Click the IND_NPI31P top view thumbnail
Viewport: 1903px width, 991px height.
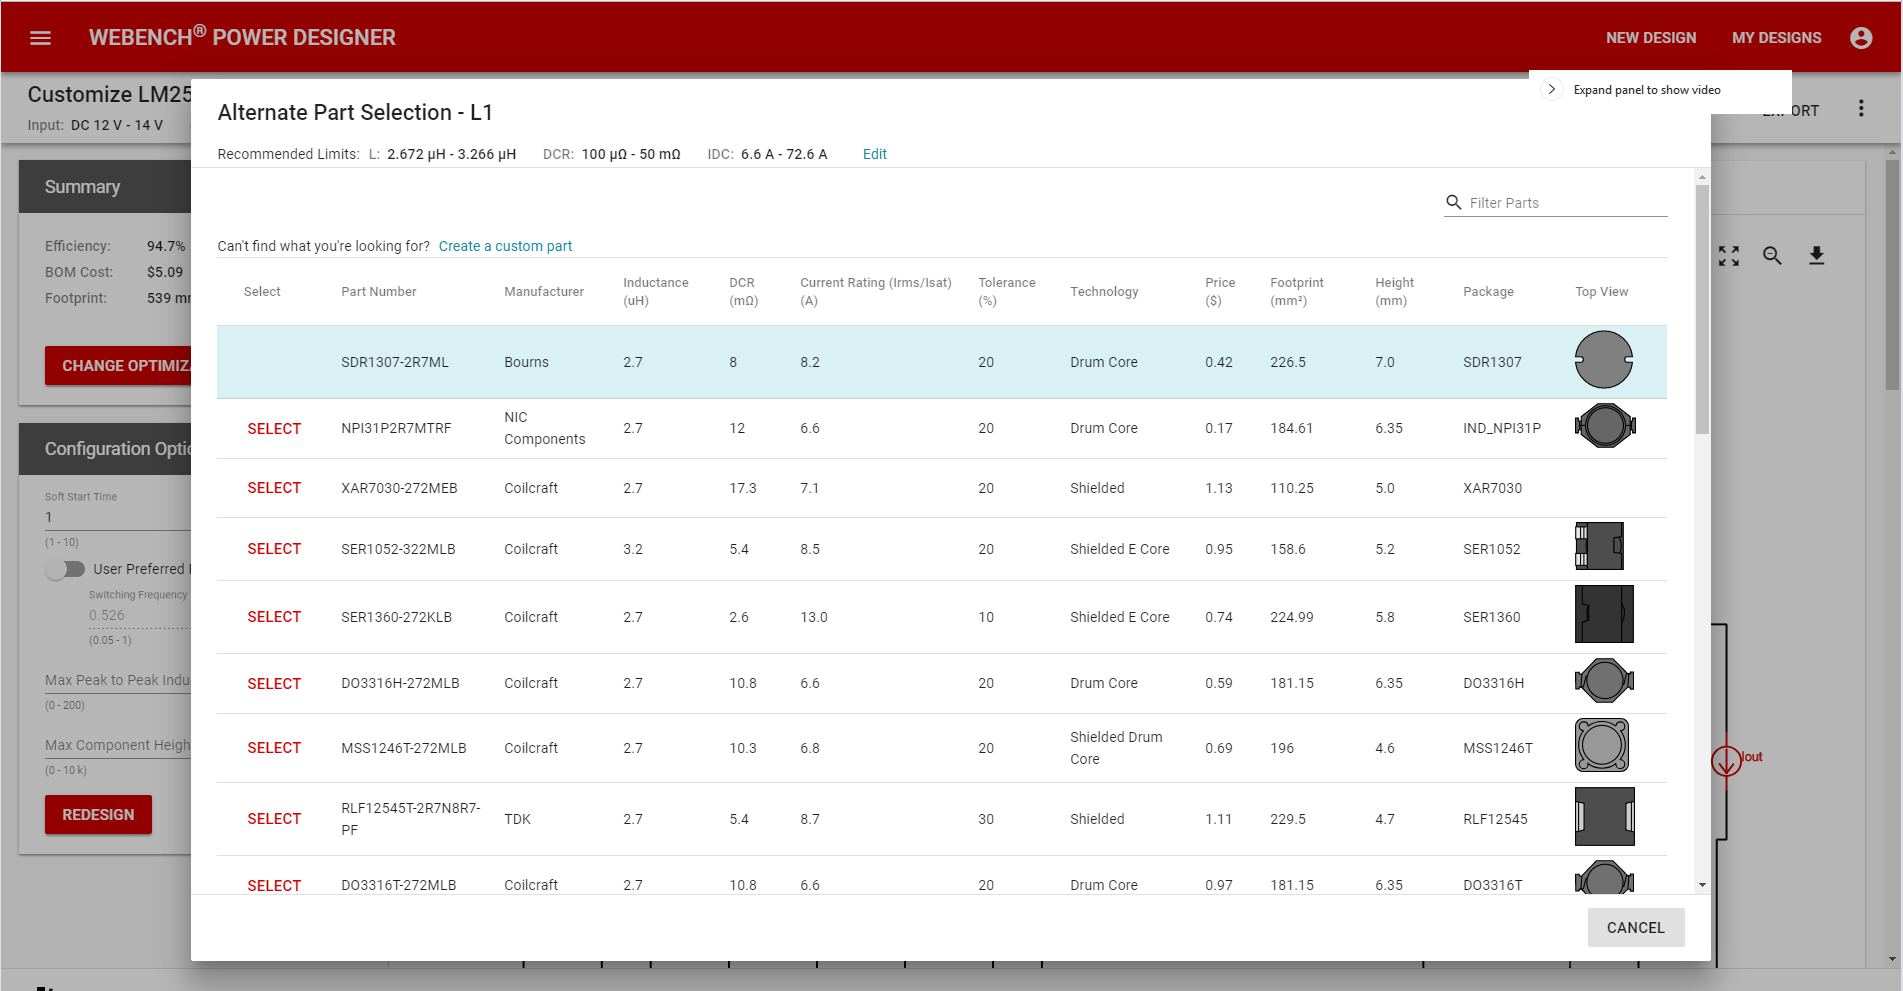[1605, 426]
